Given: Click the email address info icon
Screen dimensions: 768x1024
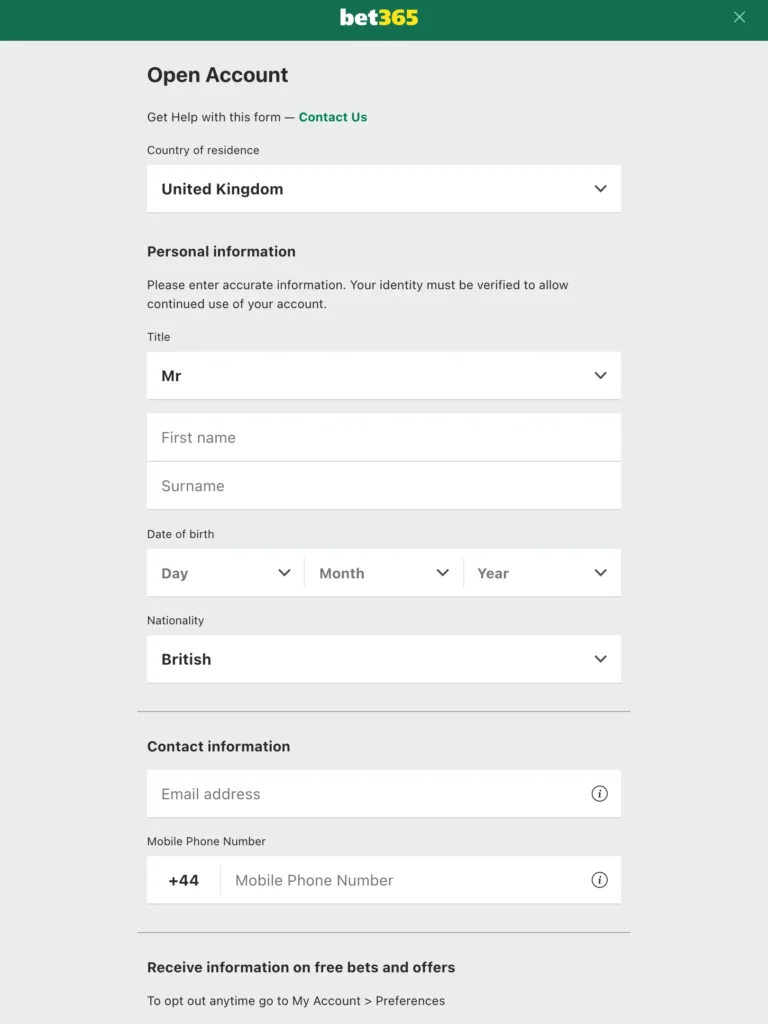Looking at the screenshot, I should 599,793.
